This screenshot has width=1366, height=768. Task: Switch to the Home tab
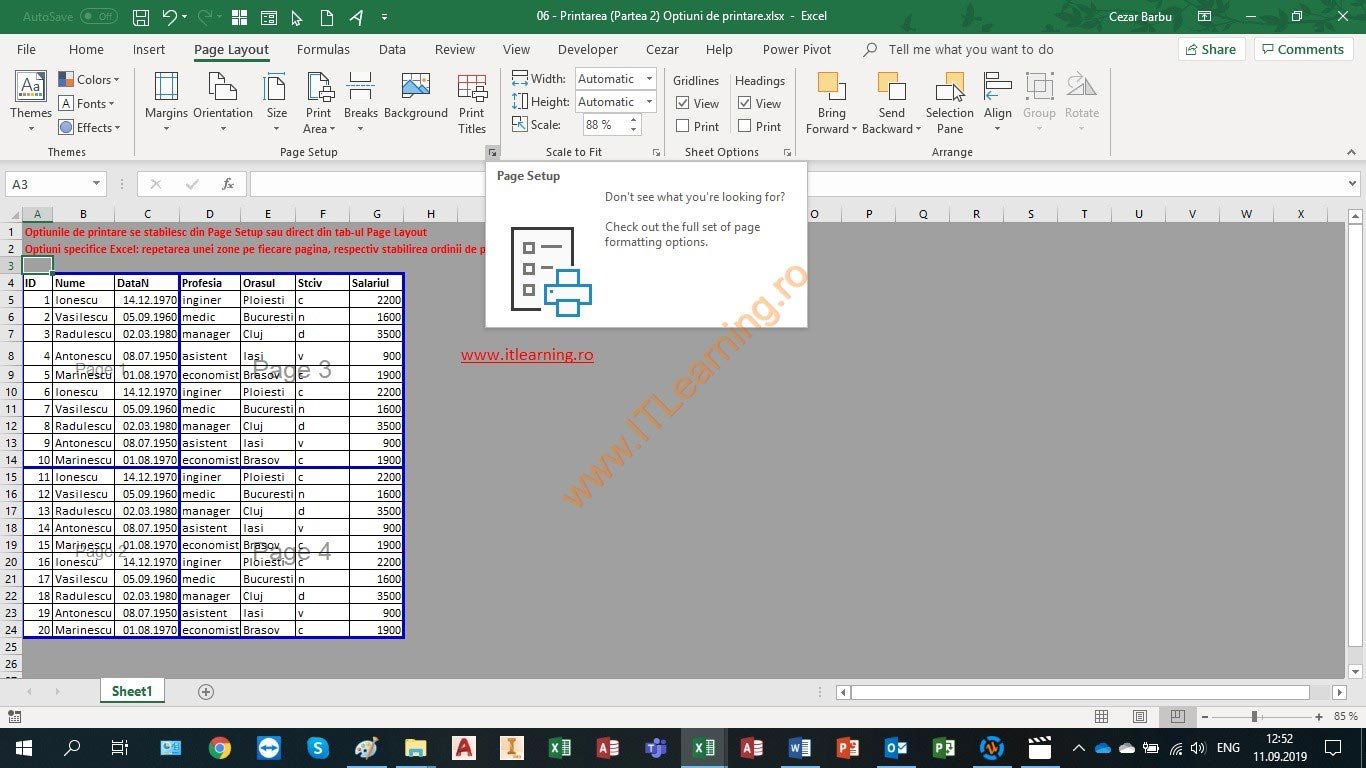pyautogui.click(x=86, y=49)
